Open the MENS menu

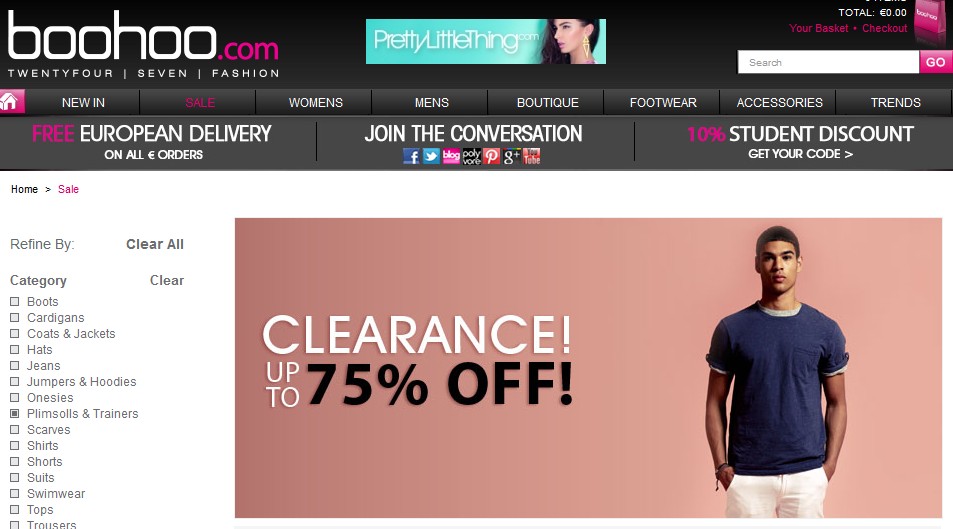pyautogui.click(x=432, y=103)
